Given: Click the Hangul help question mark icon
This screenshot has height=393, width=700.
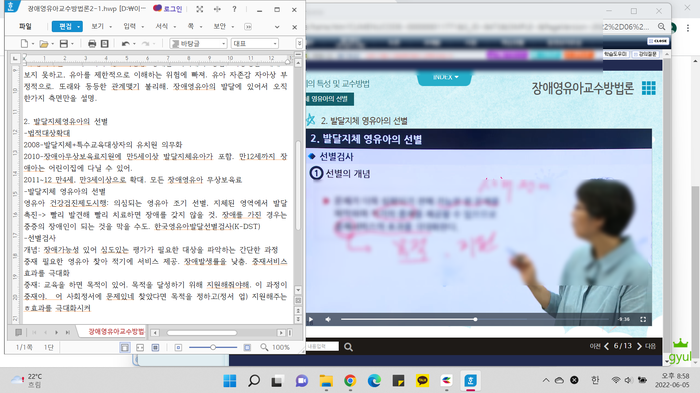Looking at the screenshot, I should tap(234, 9).
